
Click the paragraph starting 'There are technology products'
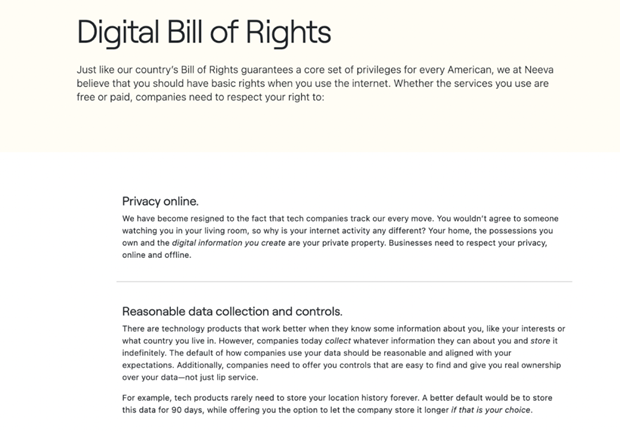(x=343, y=353)
